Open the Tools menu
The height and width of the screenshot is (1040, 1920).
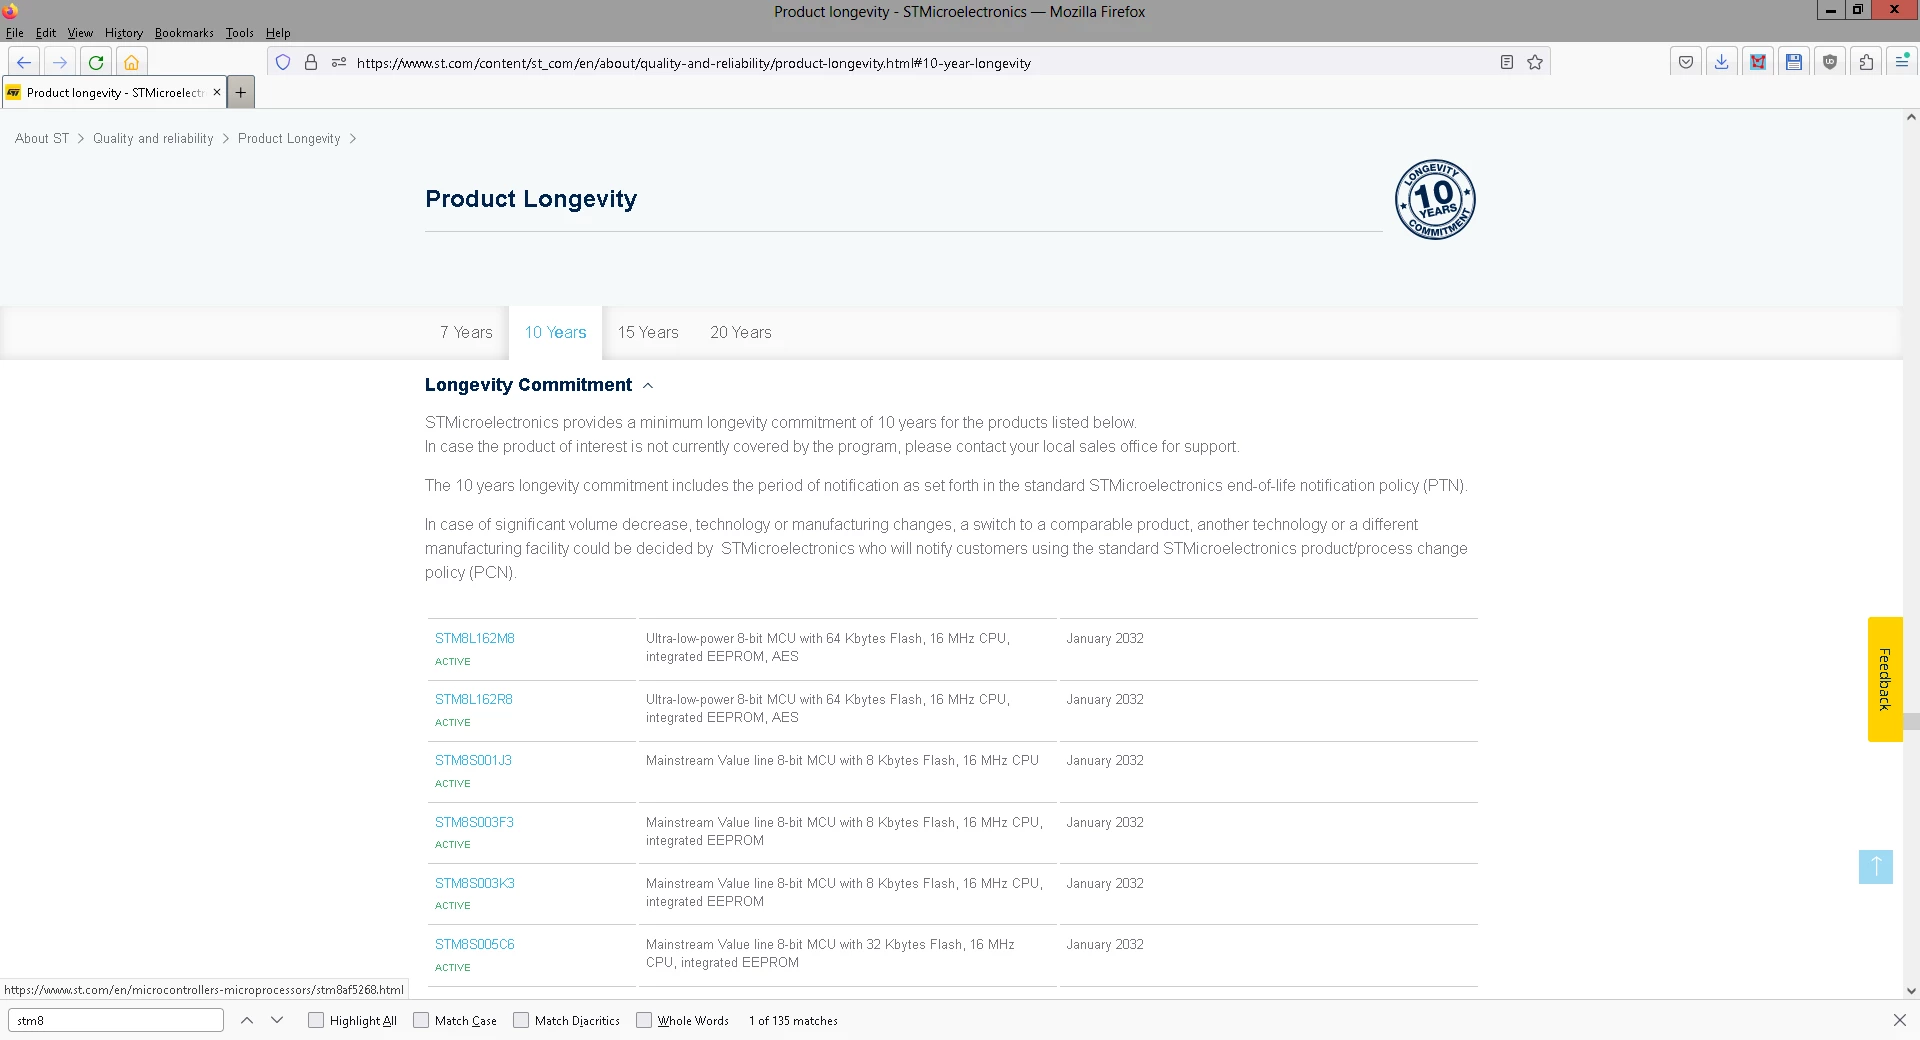coord(239,33)
